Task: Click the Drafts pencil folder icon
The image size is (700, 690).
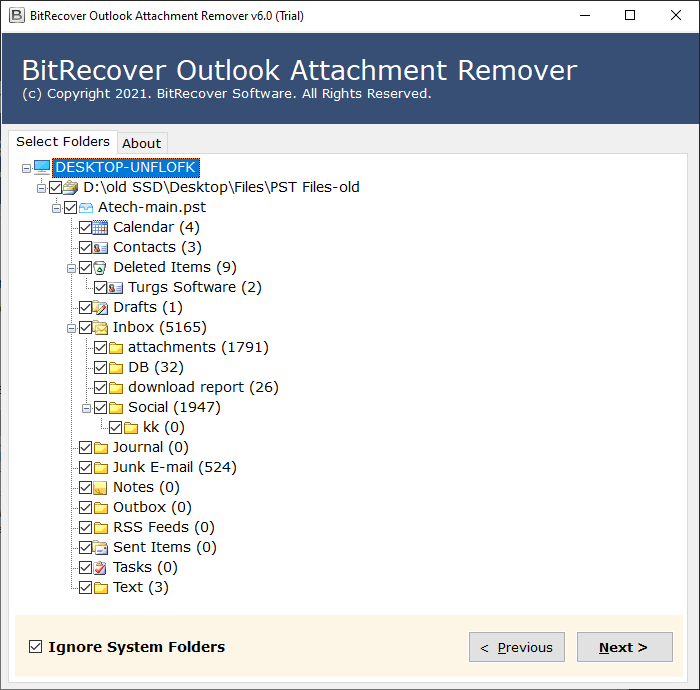Action: pyautogui.click(x=100, y=308)
